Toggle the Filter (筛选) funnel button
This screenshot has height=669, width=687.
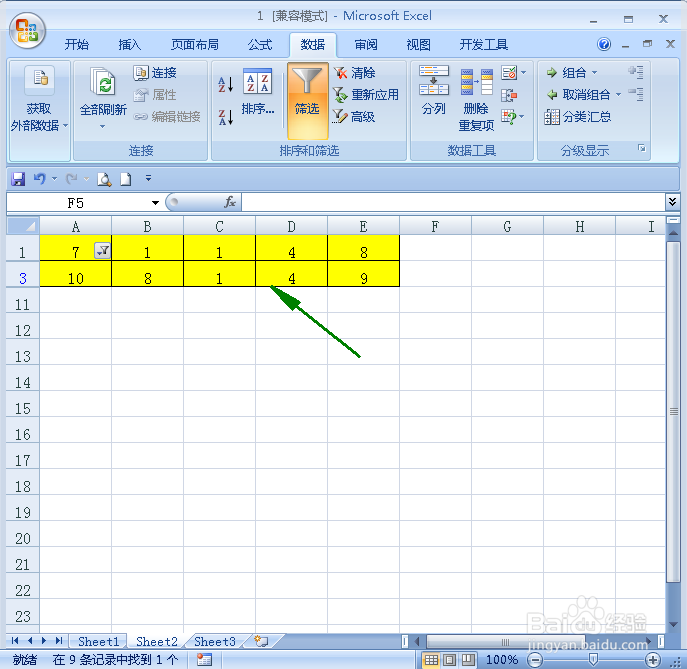click(308, 100)
